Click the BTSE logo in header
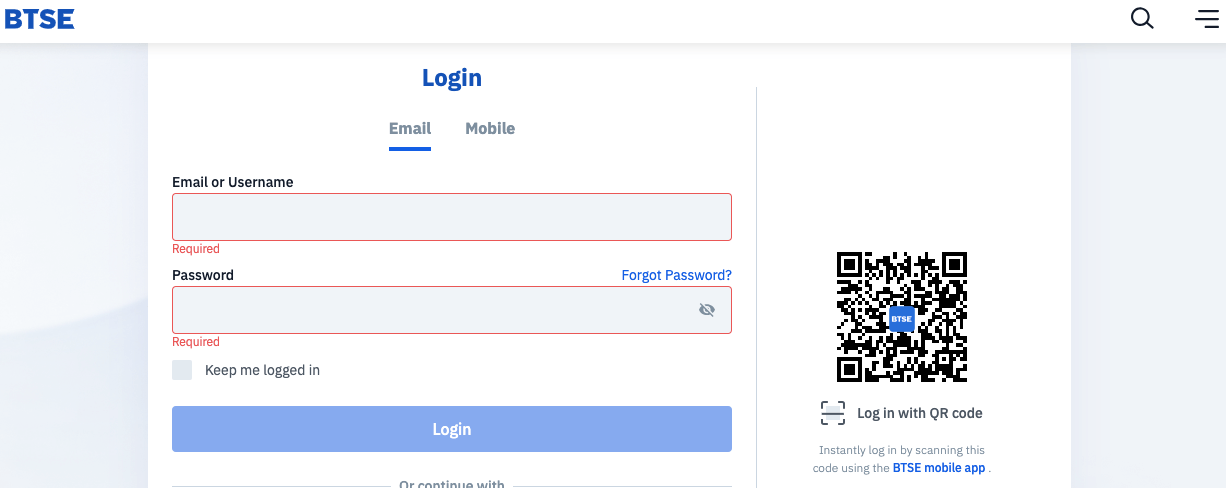This screenshot has height=488, width=1226. coord(40,19)
